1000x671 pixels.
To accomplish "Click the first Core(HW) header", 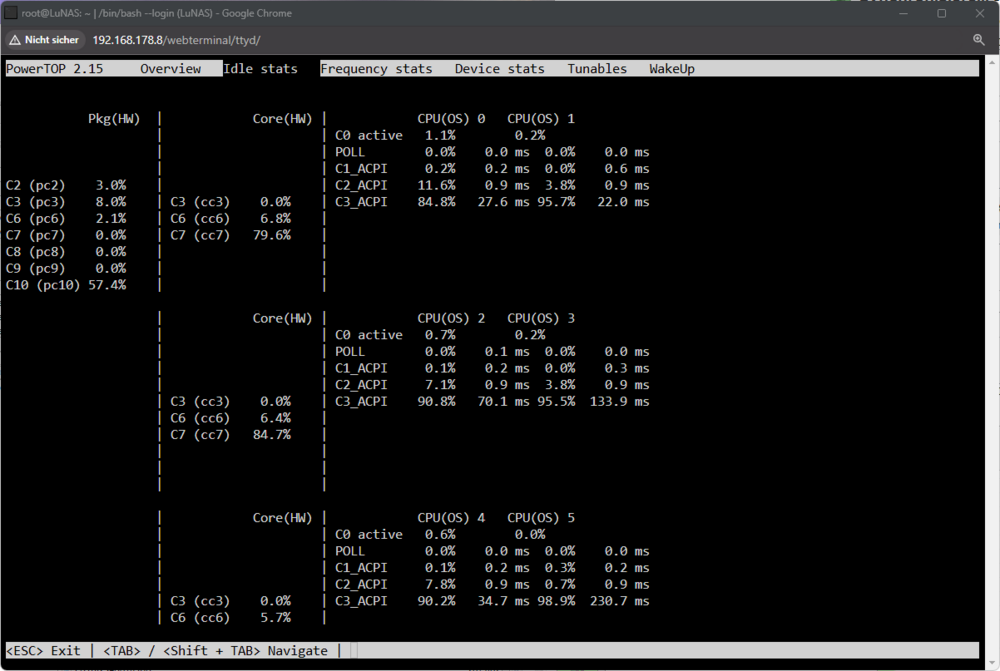I will (x=283, y=119).
